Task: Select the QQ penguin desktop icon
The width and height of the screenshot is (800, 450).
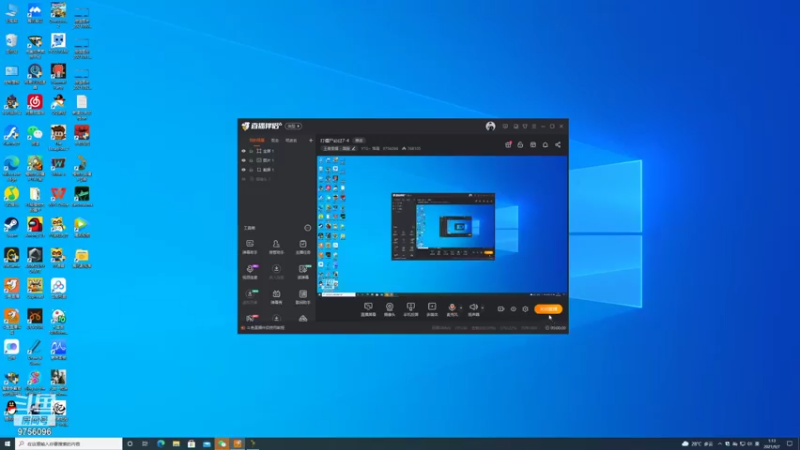Action: 11,410
